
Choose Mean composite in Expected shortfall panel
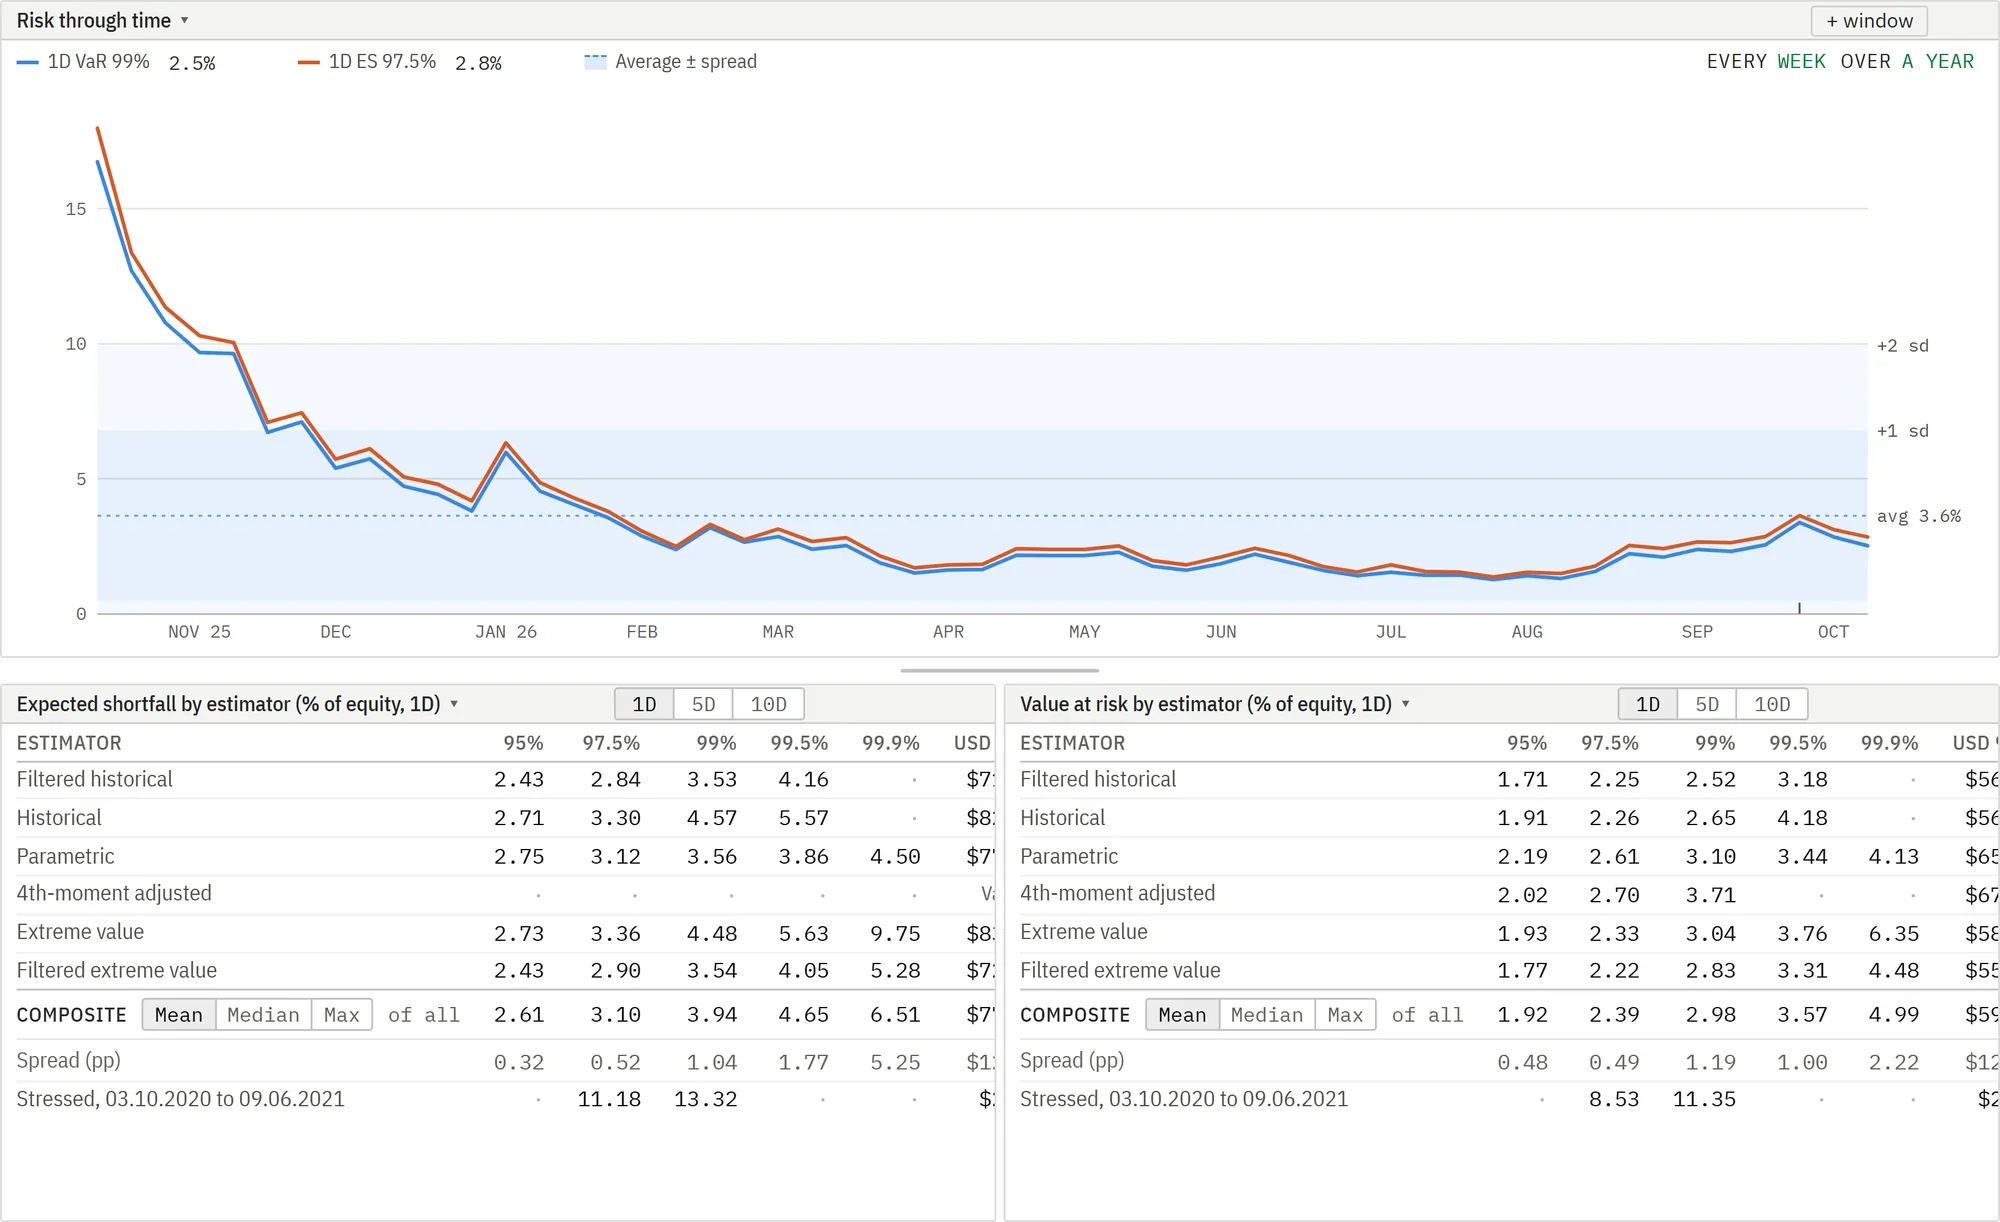click(x=178, y=1015)
